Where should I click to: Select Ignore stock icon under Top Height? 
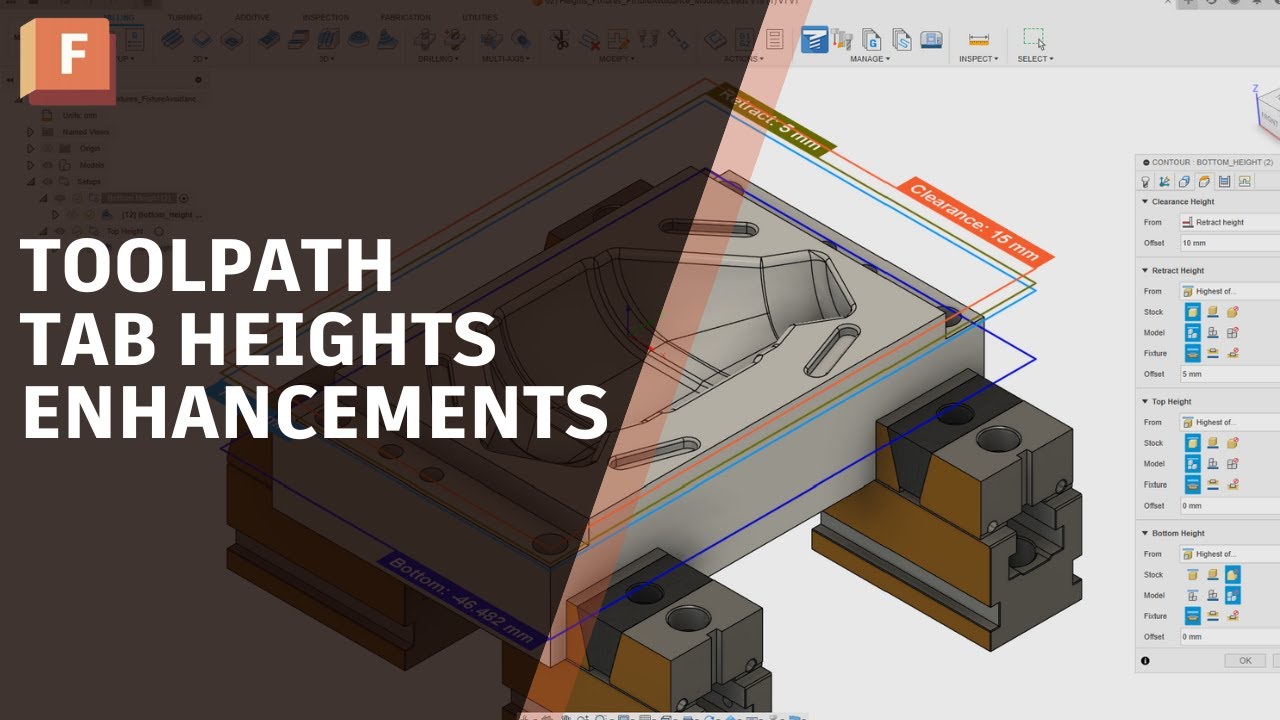click(1233, 443)
